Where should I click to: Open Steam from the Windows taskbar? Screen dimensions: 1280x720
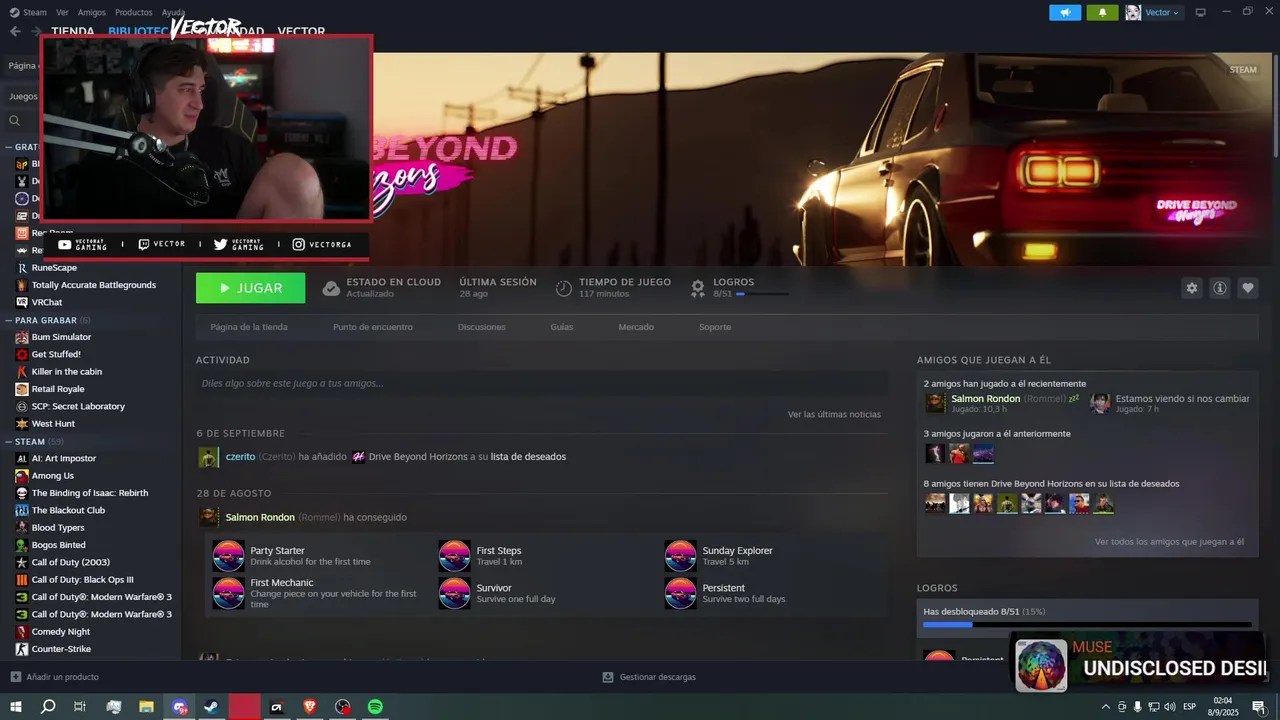pyautogui.click(x=212, y=707)
